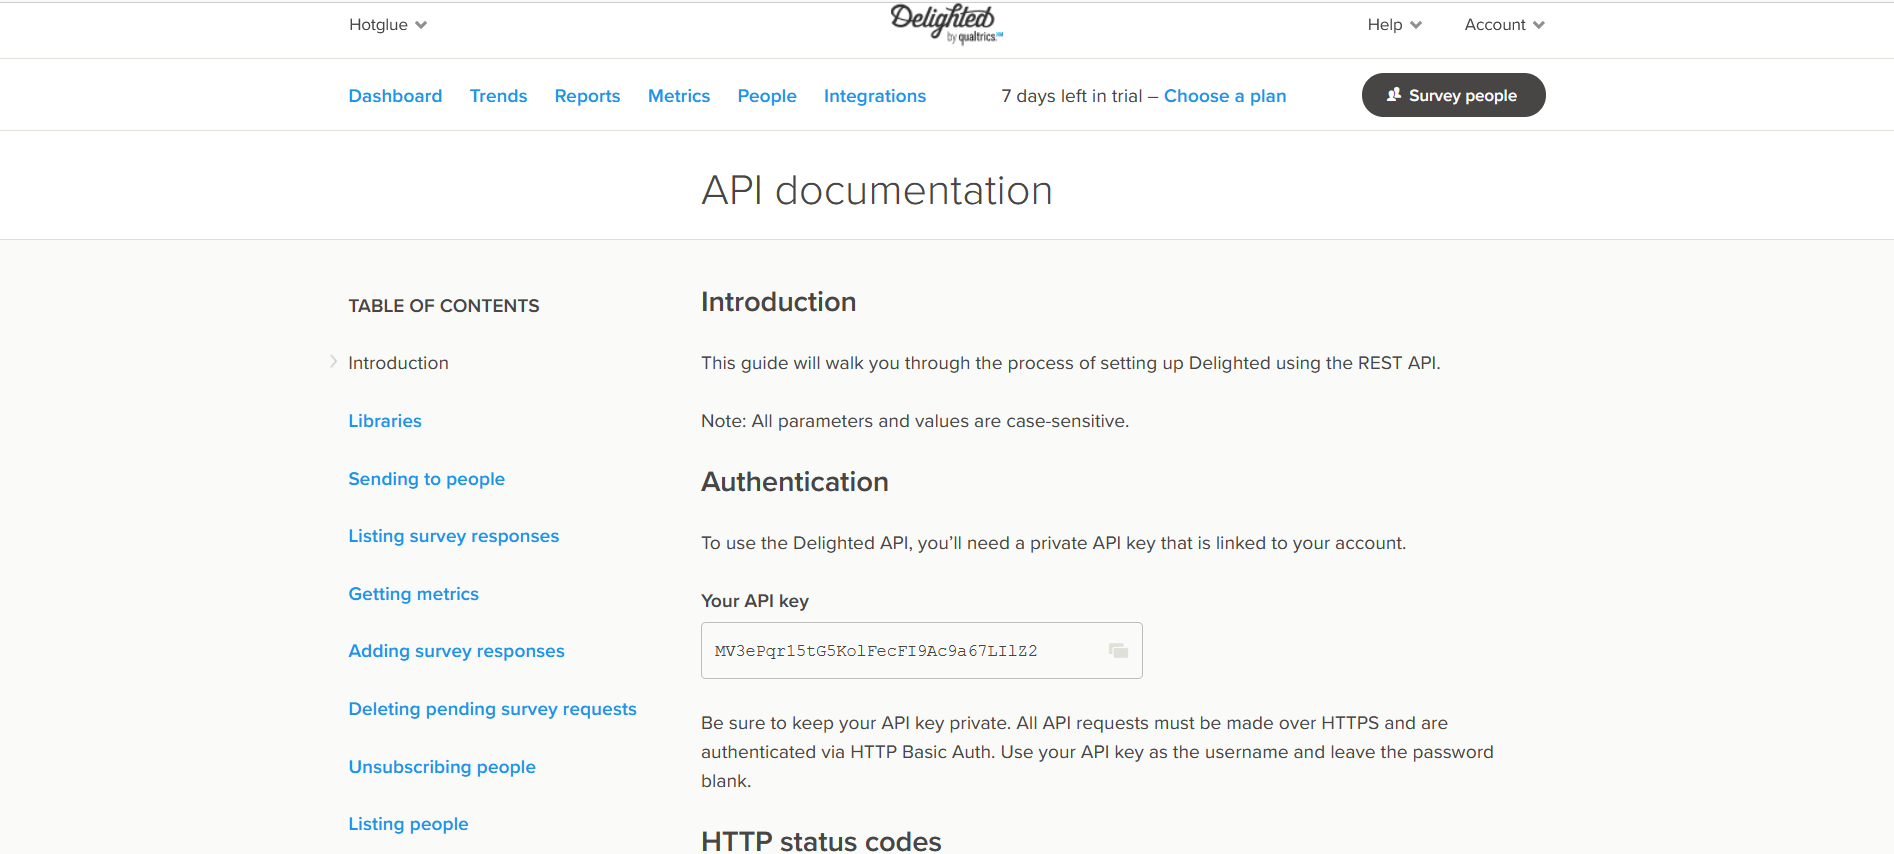Open Adding survey responses section
1894x854 pixels.
coord(456,651)
